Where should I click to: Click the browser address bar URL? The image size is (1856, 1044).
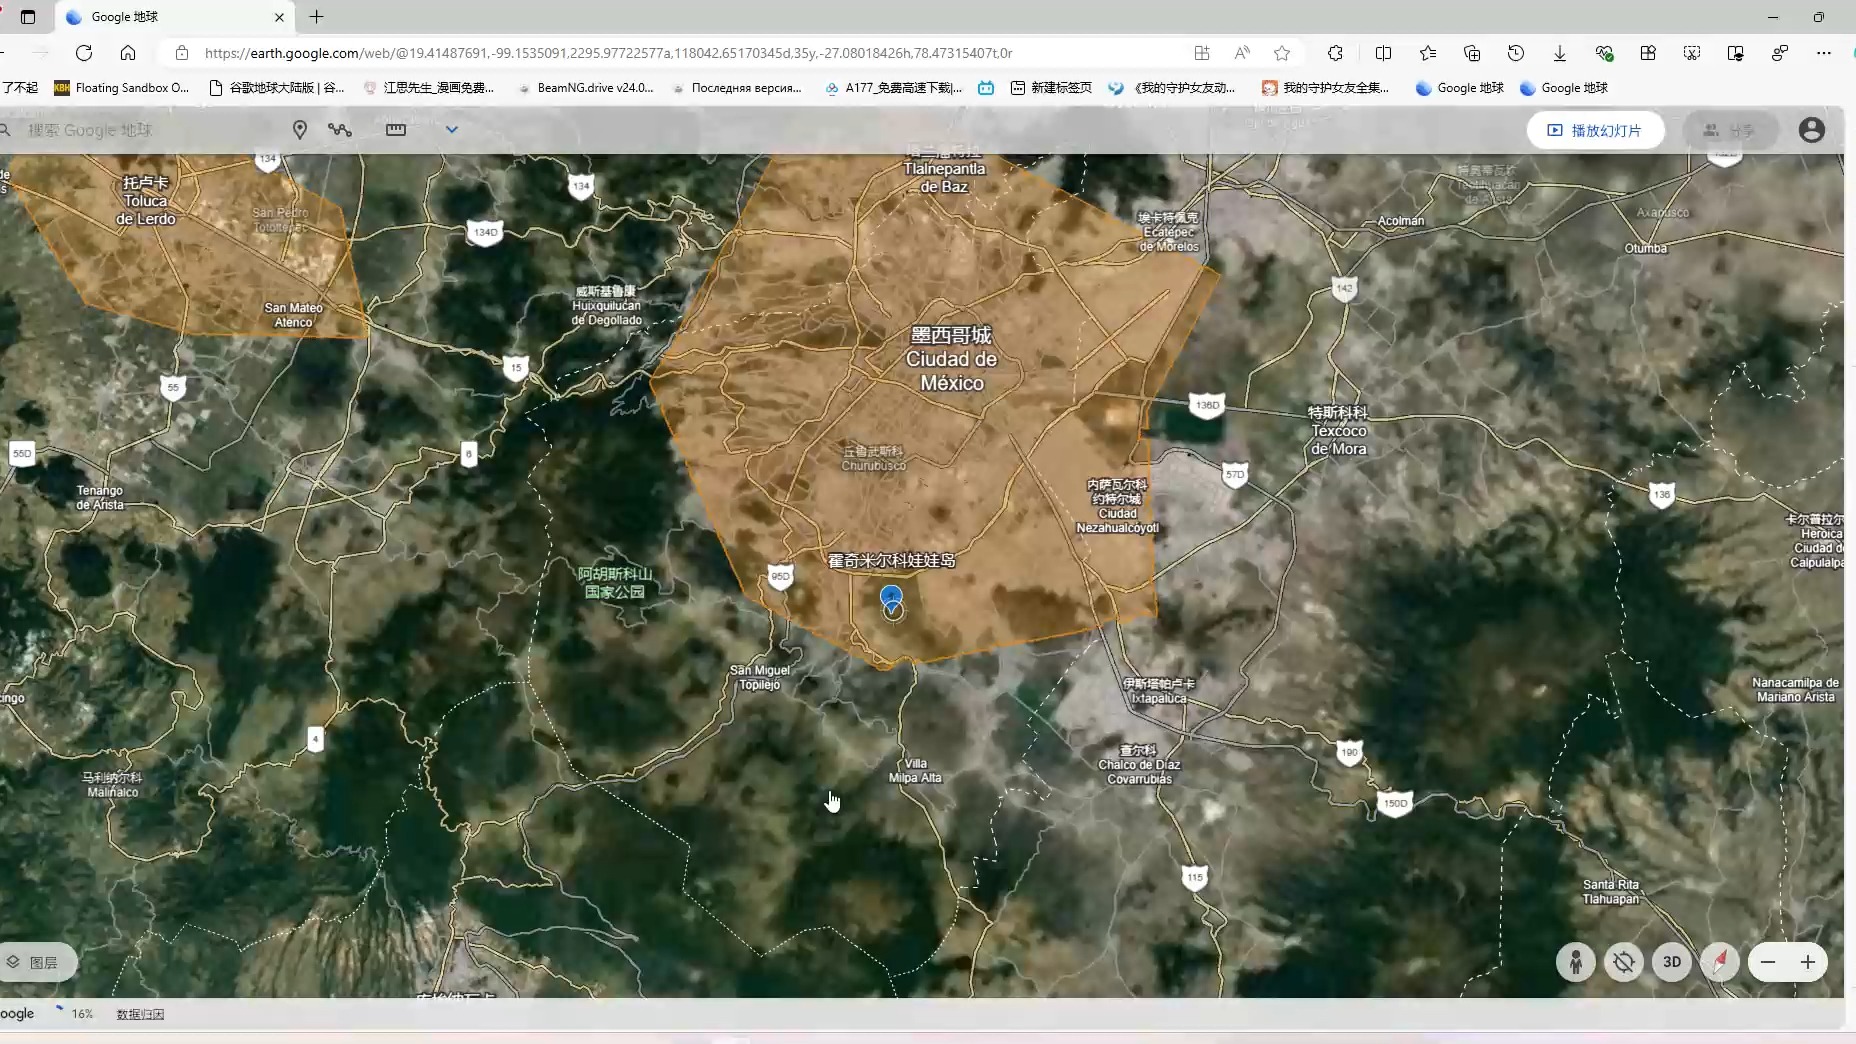[608, 53]
